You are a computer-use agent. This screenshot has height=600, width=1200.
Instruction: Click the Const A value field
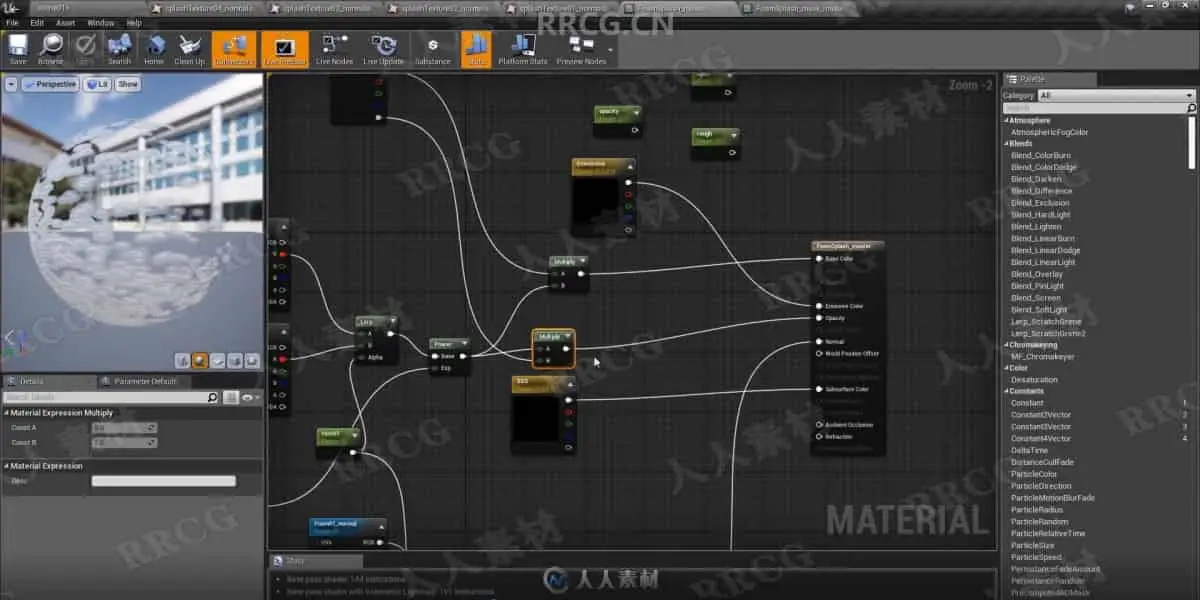pyautogui.click(x=124, y=428)
